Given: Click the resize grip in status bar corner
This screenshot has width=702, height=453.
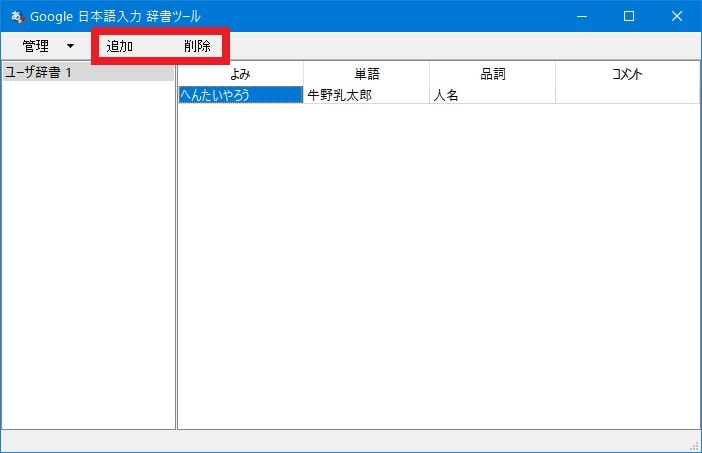Looking at the screenshot, I should tap(694, 445).
